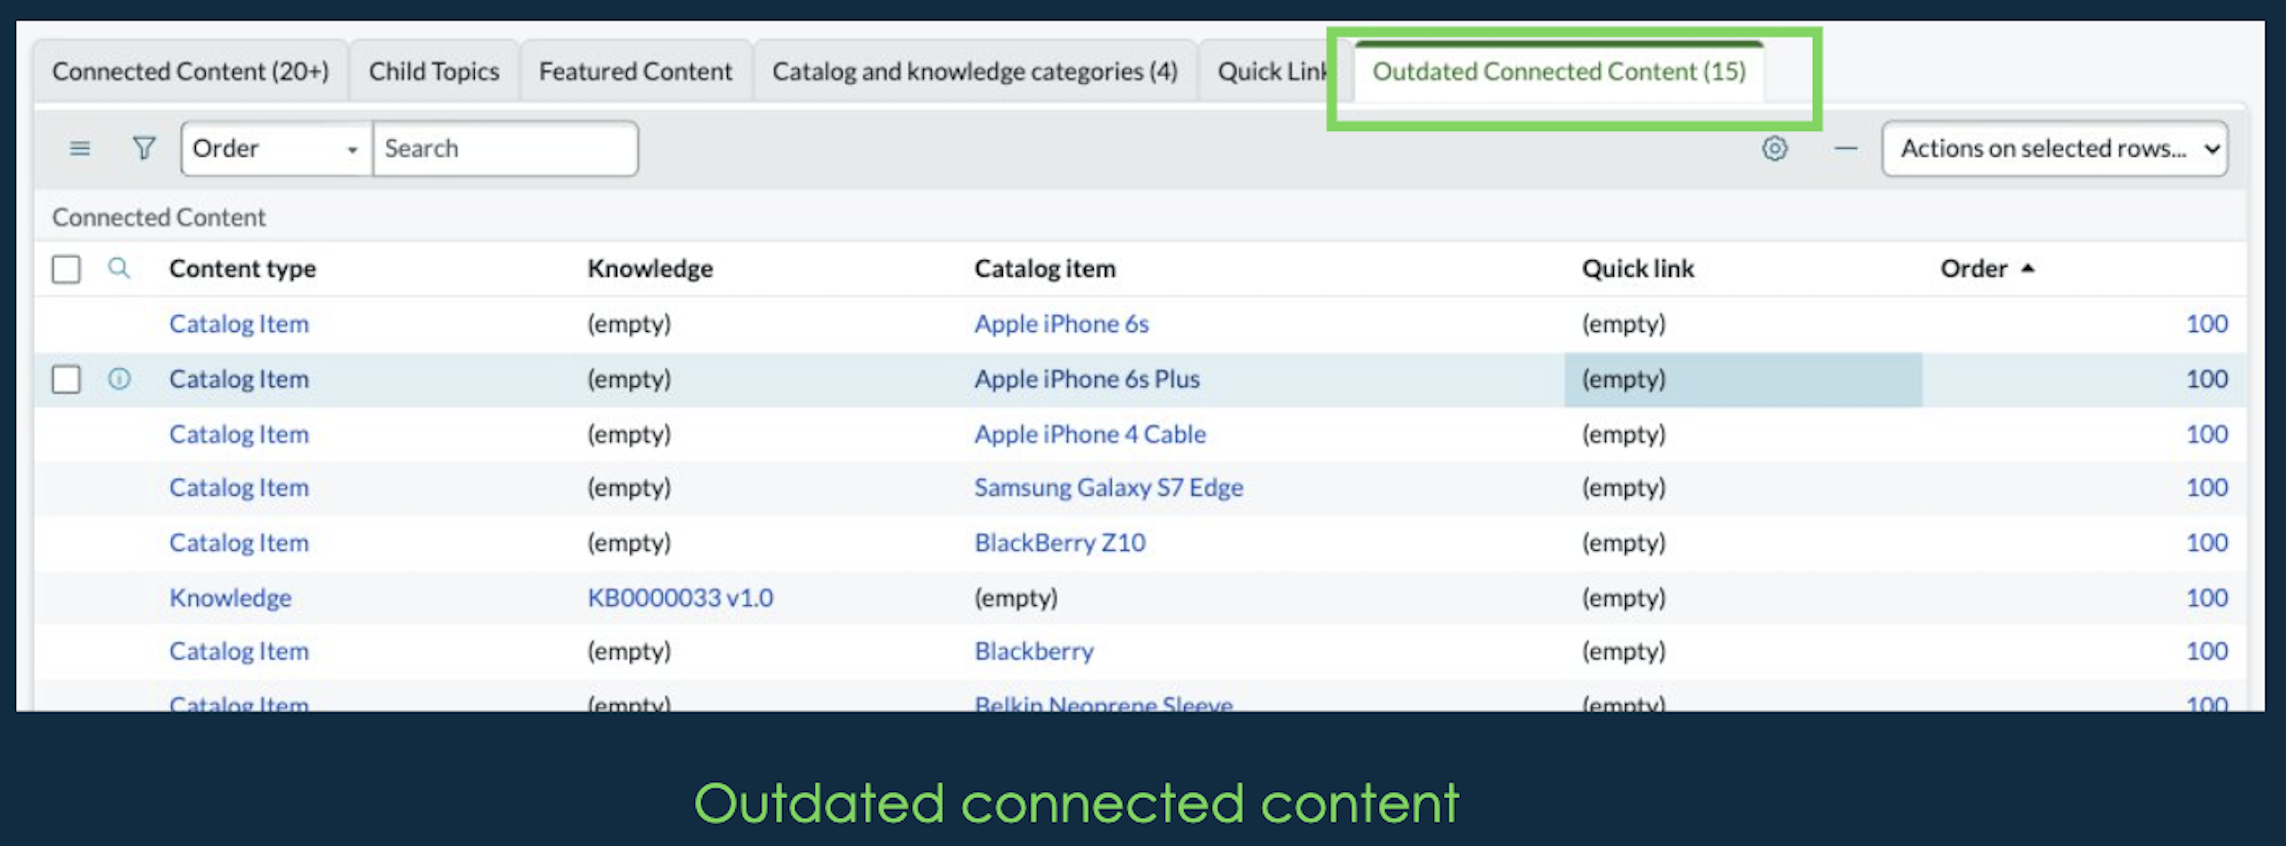2286x846 pixels.
Task: Open Catalog Item link in the Blackberry row
Action: point(239,652)
